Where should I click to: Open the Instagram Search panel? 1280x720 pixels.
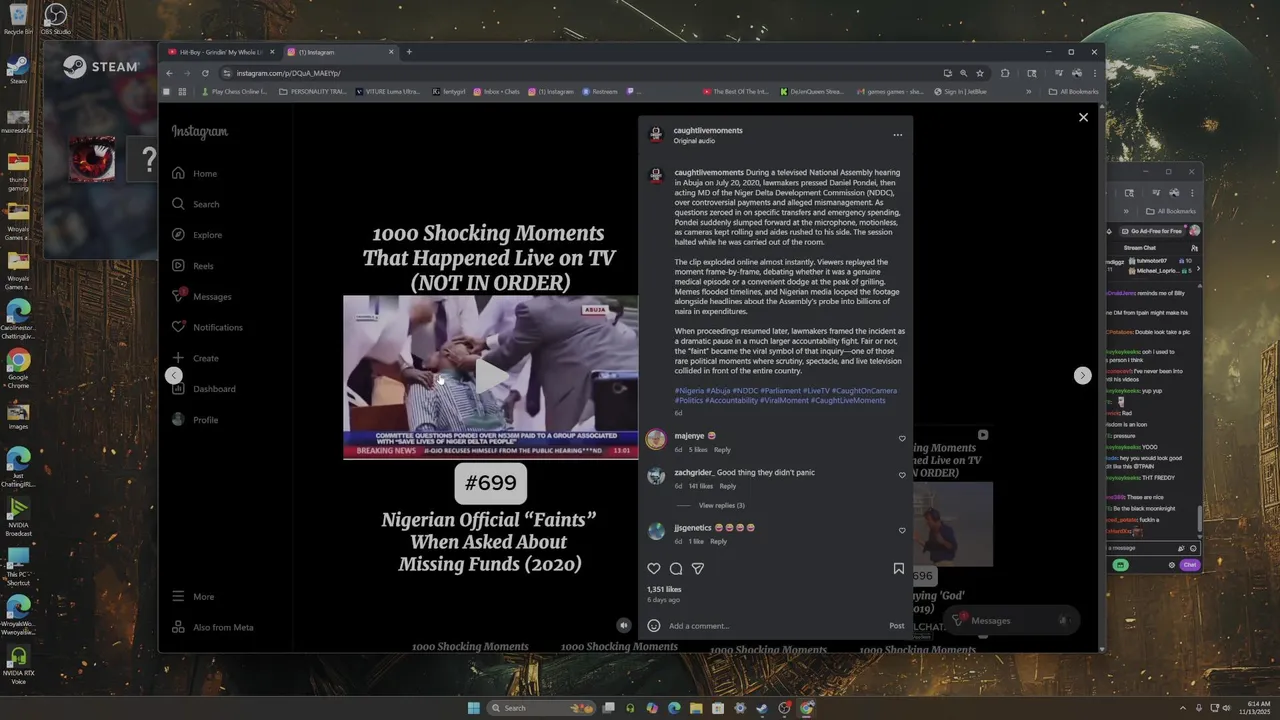coord(195,204)
